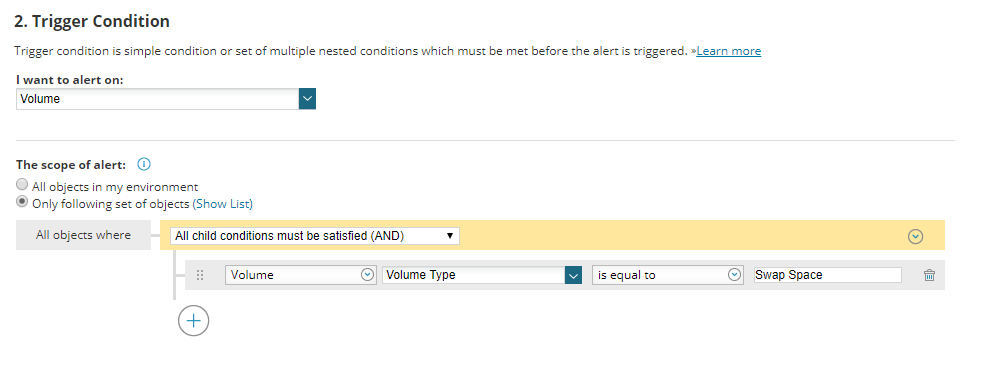Click the circular arrow in the 'is equal to' field
The height and width of the screenshot is (372, 982).
click(x=735, y=275)
